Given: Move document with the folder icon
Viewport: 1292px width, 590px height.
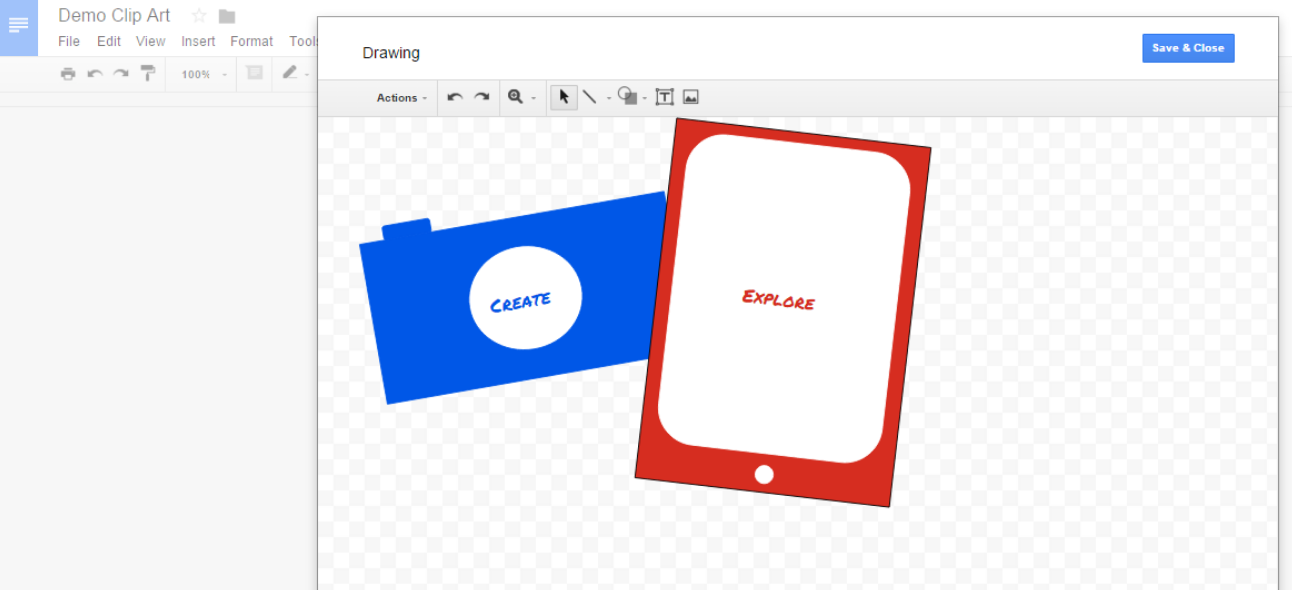Looking at the screenshot, I should (x=226, y=15).
